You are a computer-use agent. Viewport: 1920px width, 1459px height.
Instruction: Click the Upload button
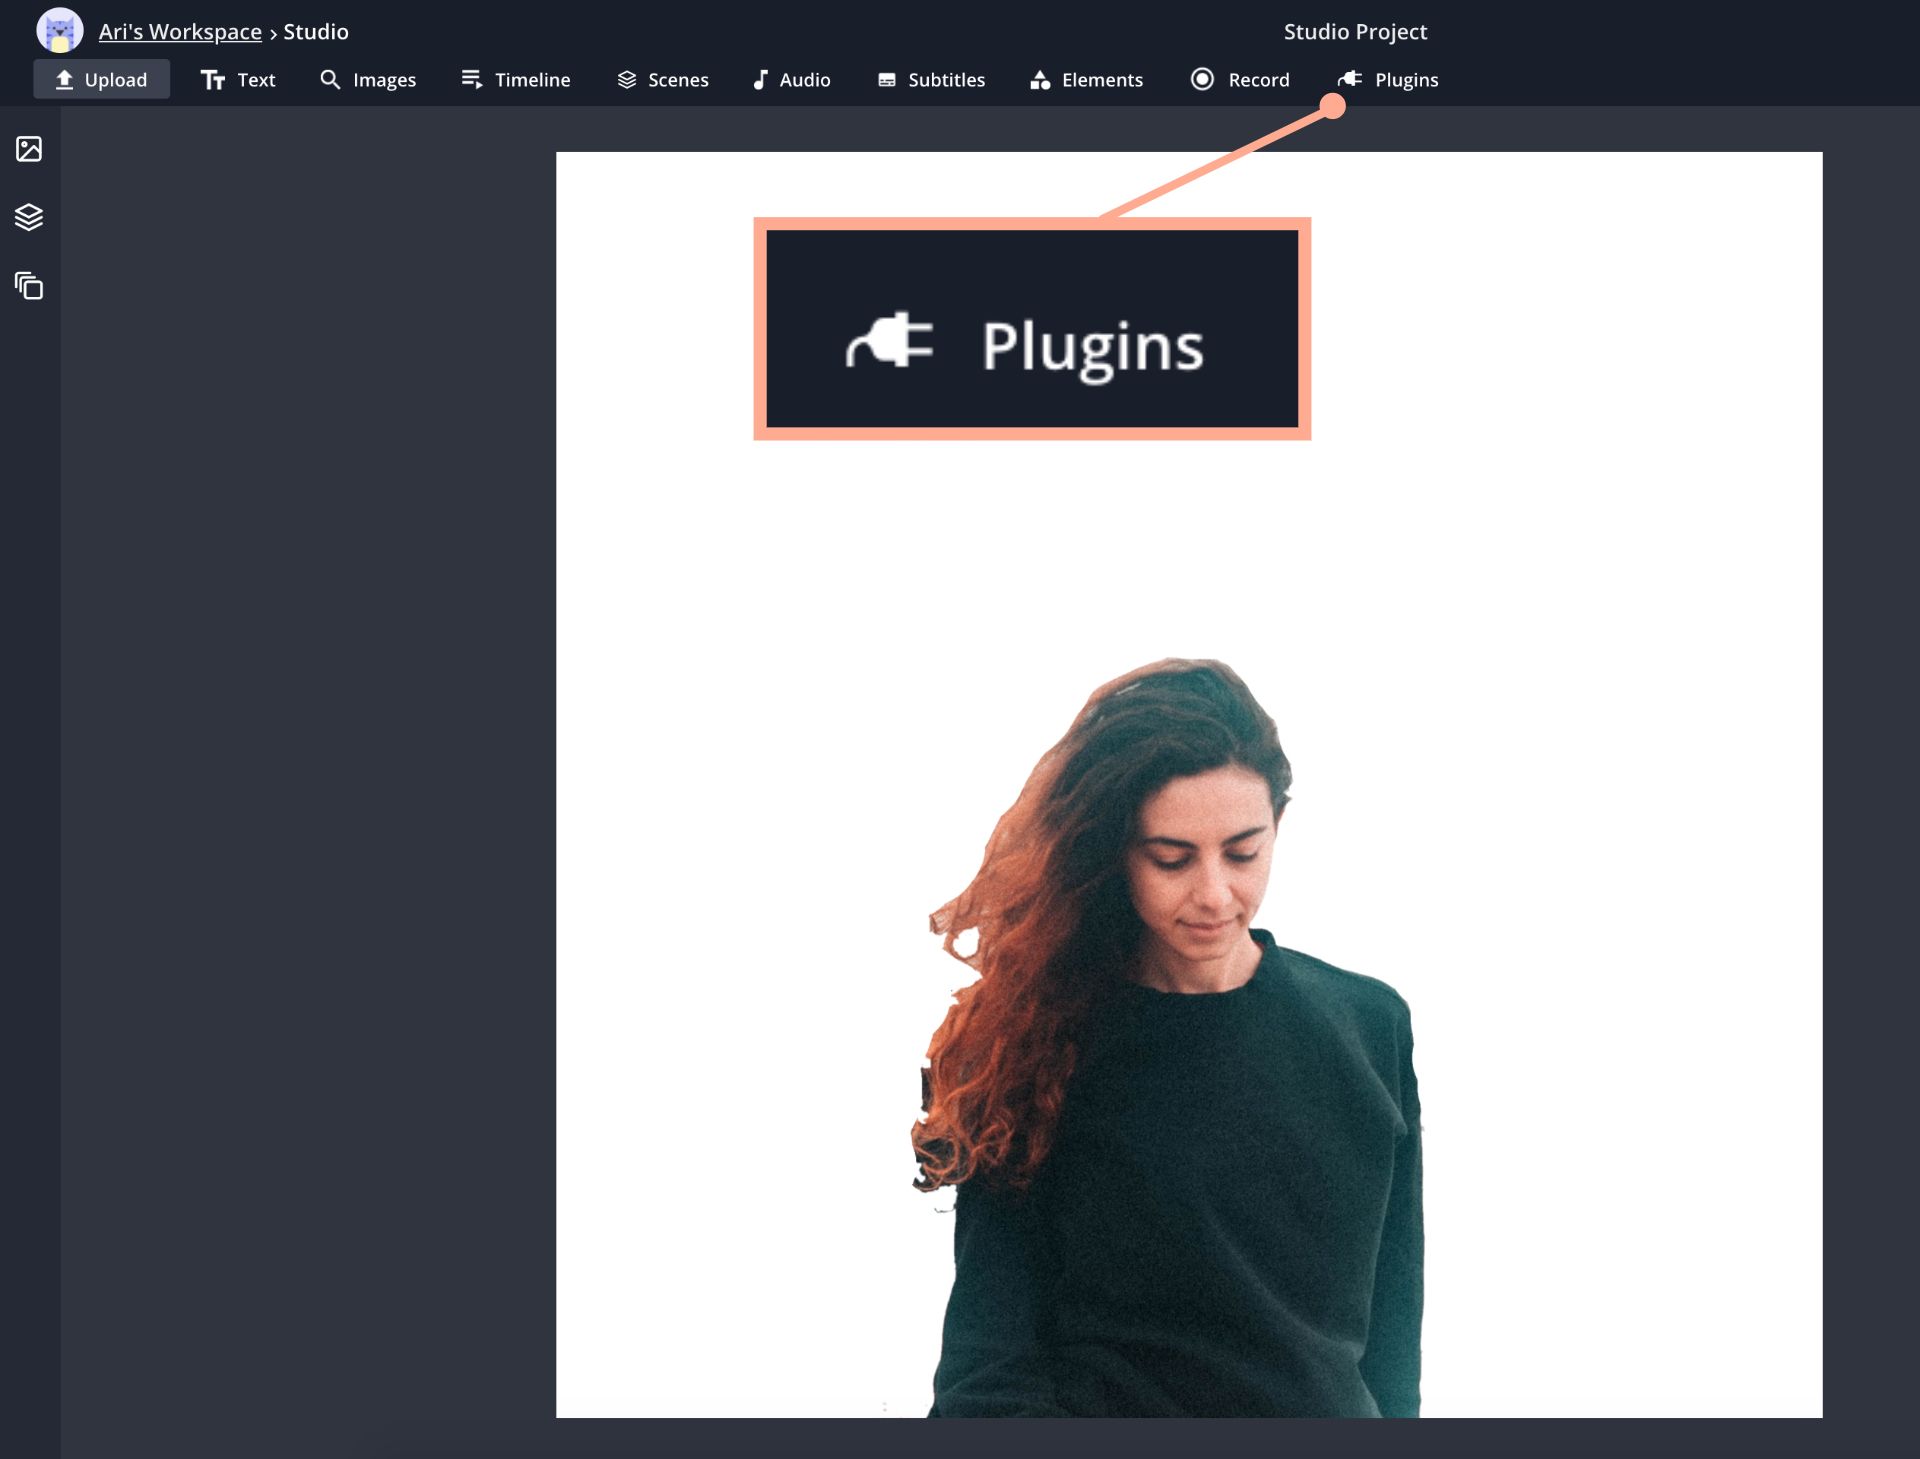pyautogui.click(x=101, y=79)
